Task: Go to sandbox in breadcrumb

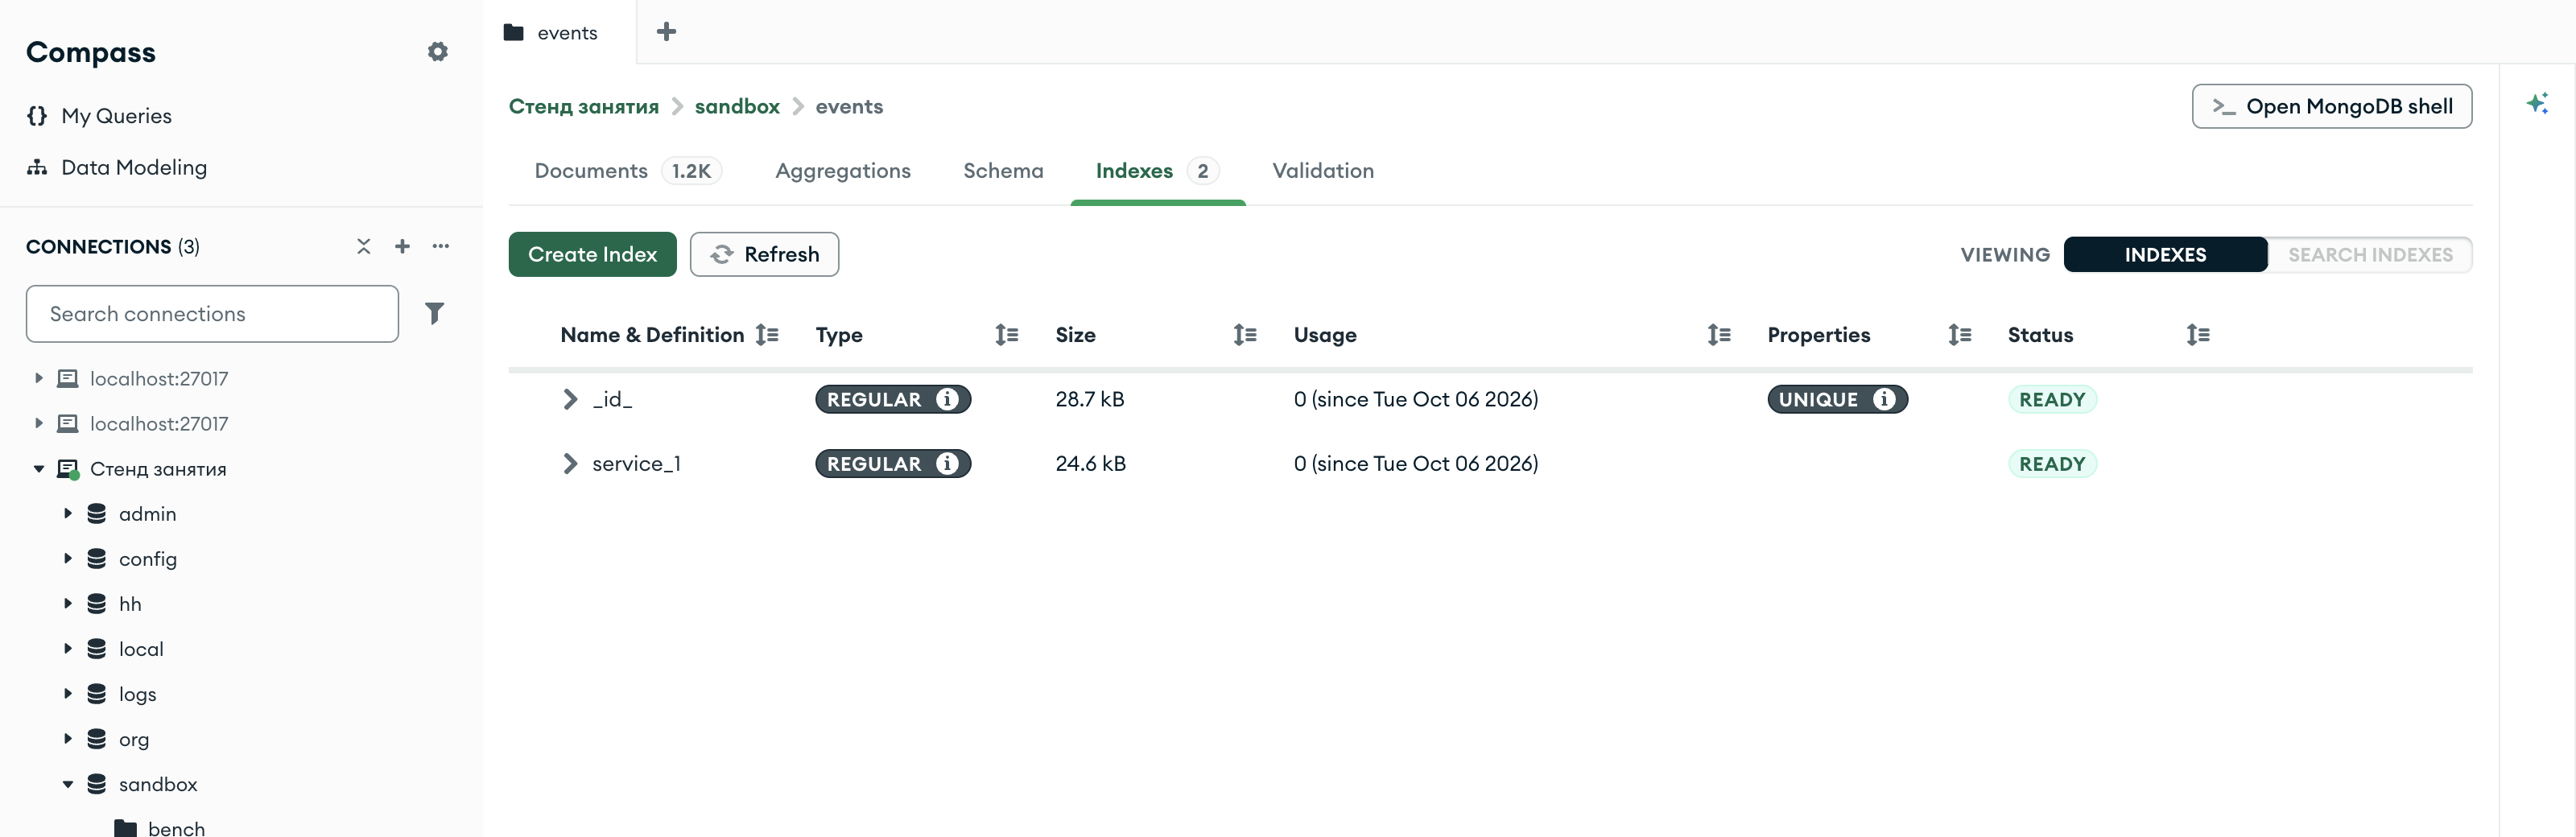Action: tap(737, 107)
